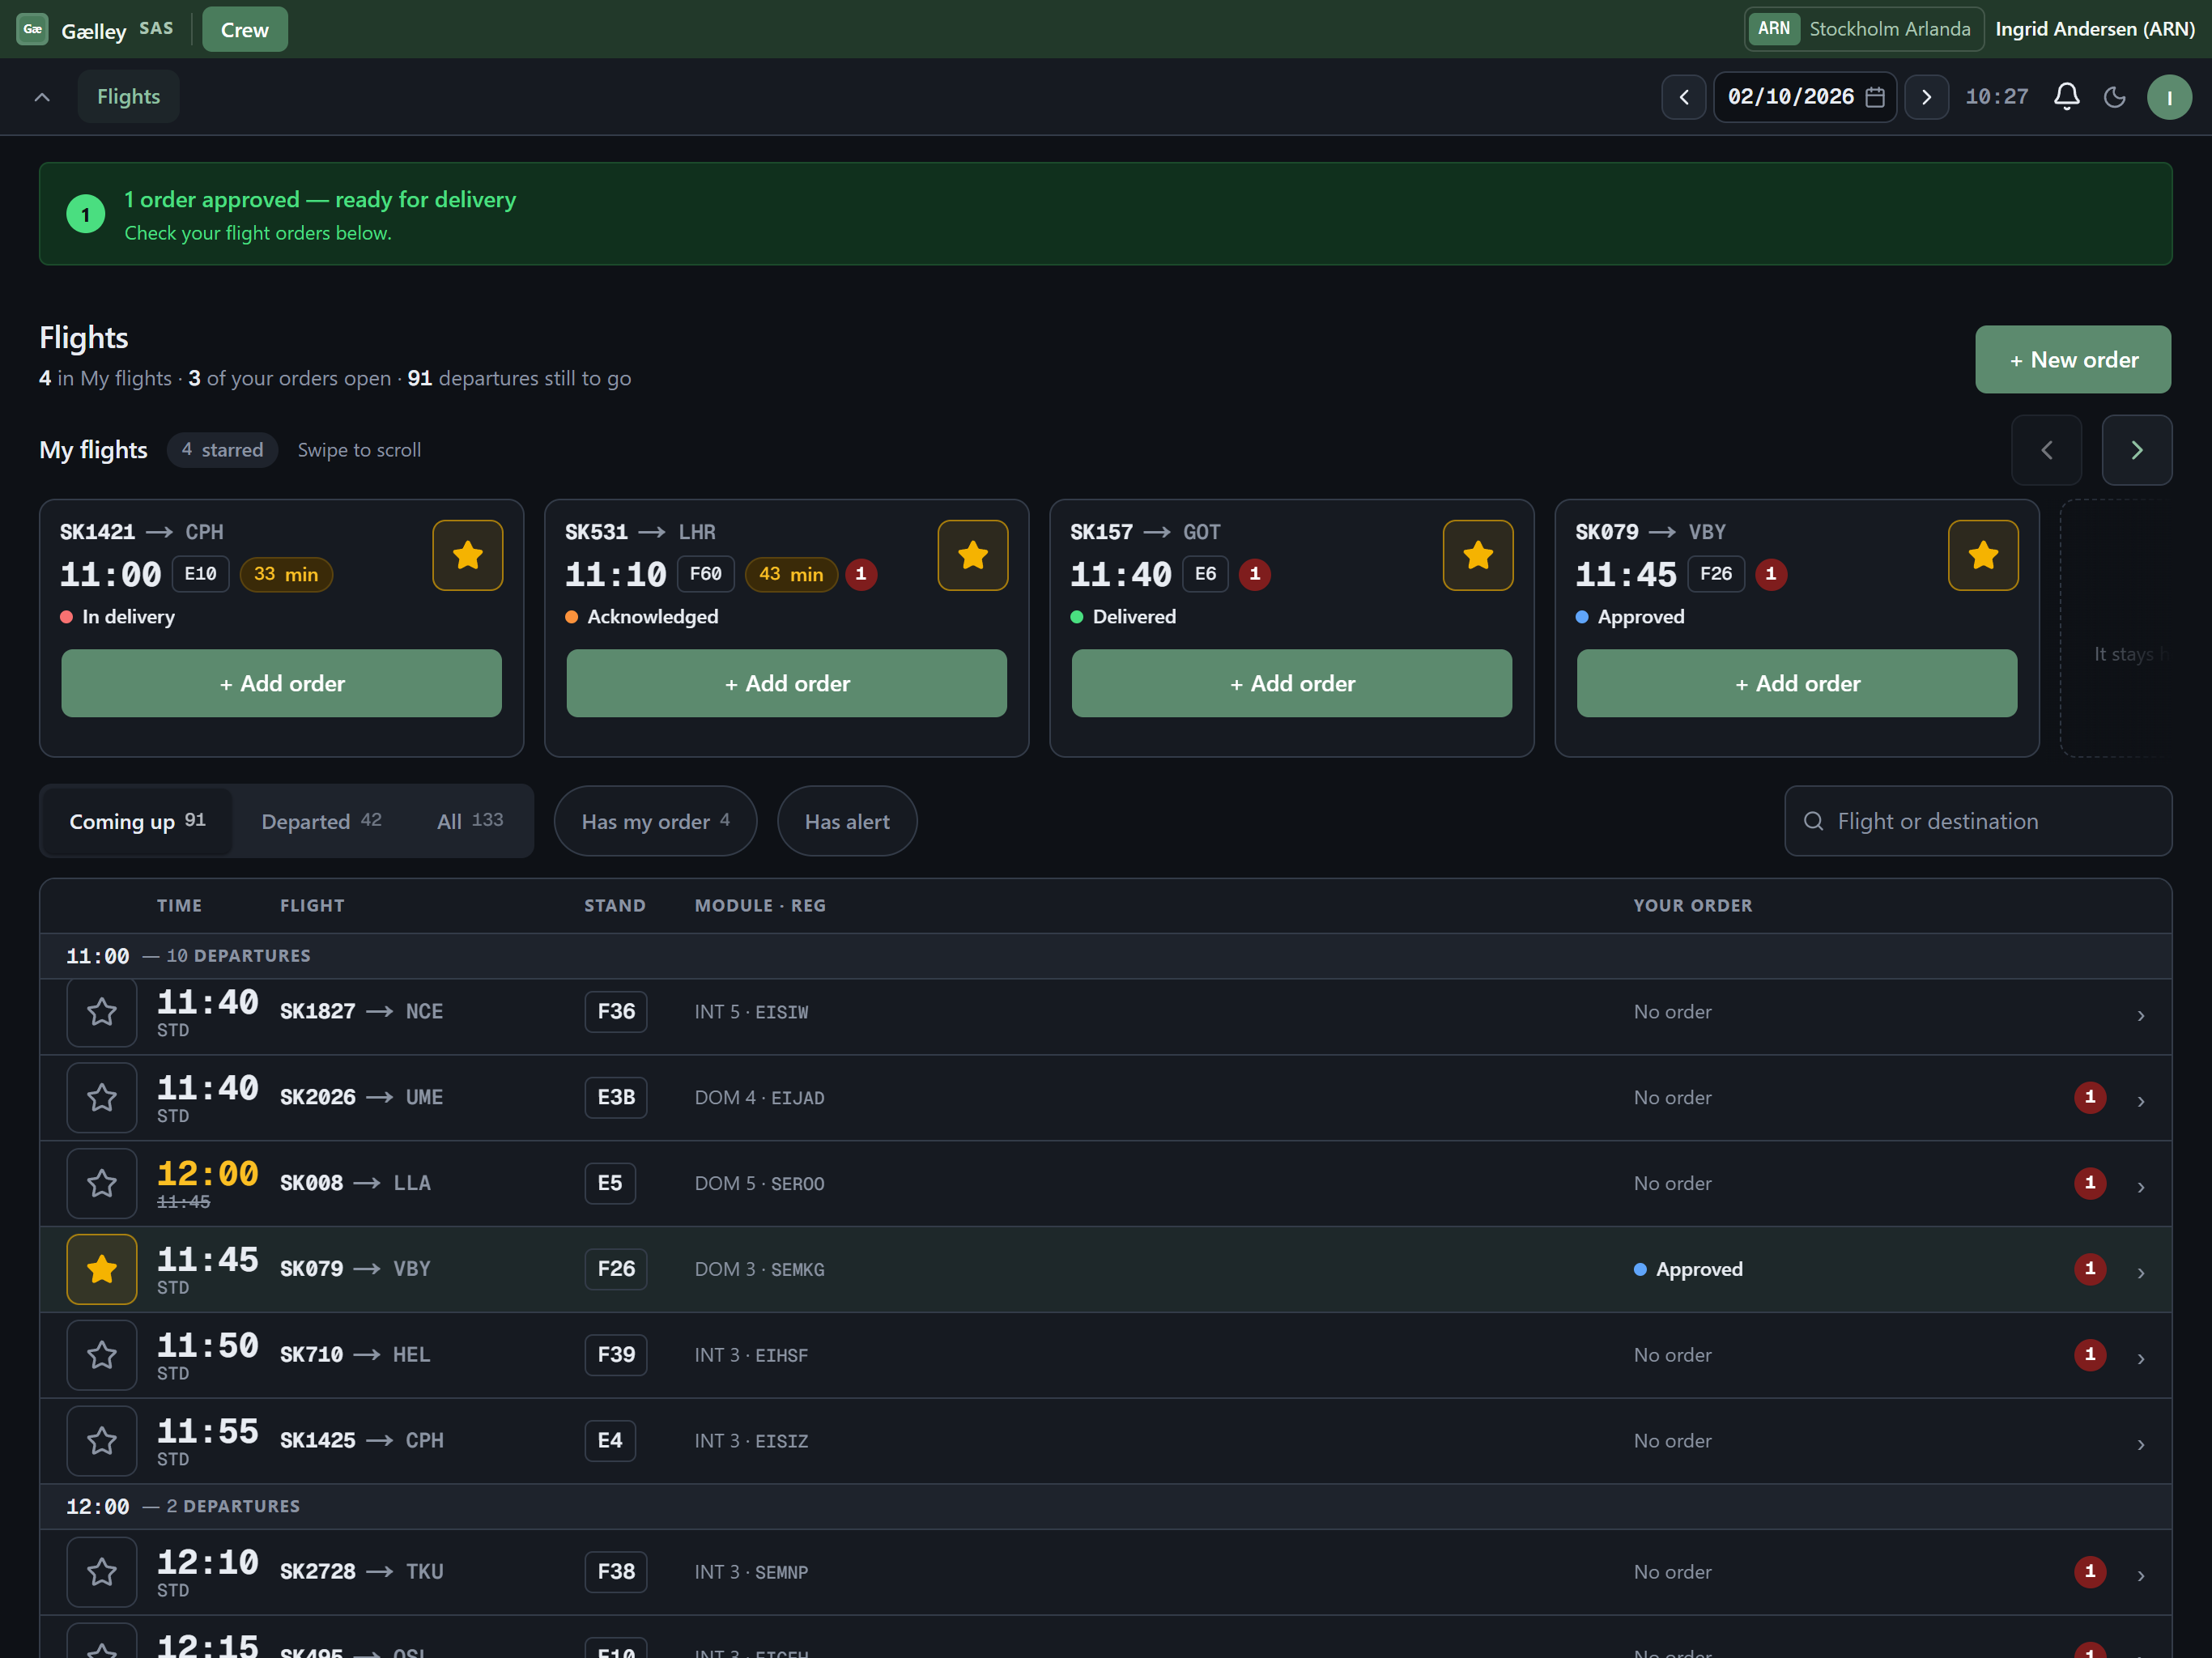The image size is (2212, 1658).
Task: Click the New order button
Action: click(2072, 359)
